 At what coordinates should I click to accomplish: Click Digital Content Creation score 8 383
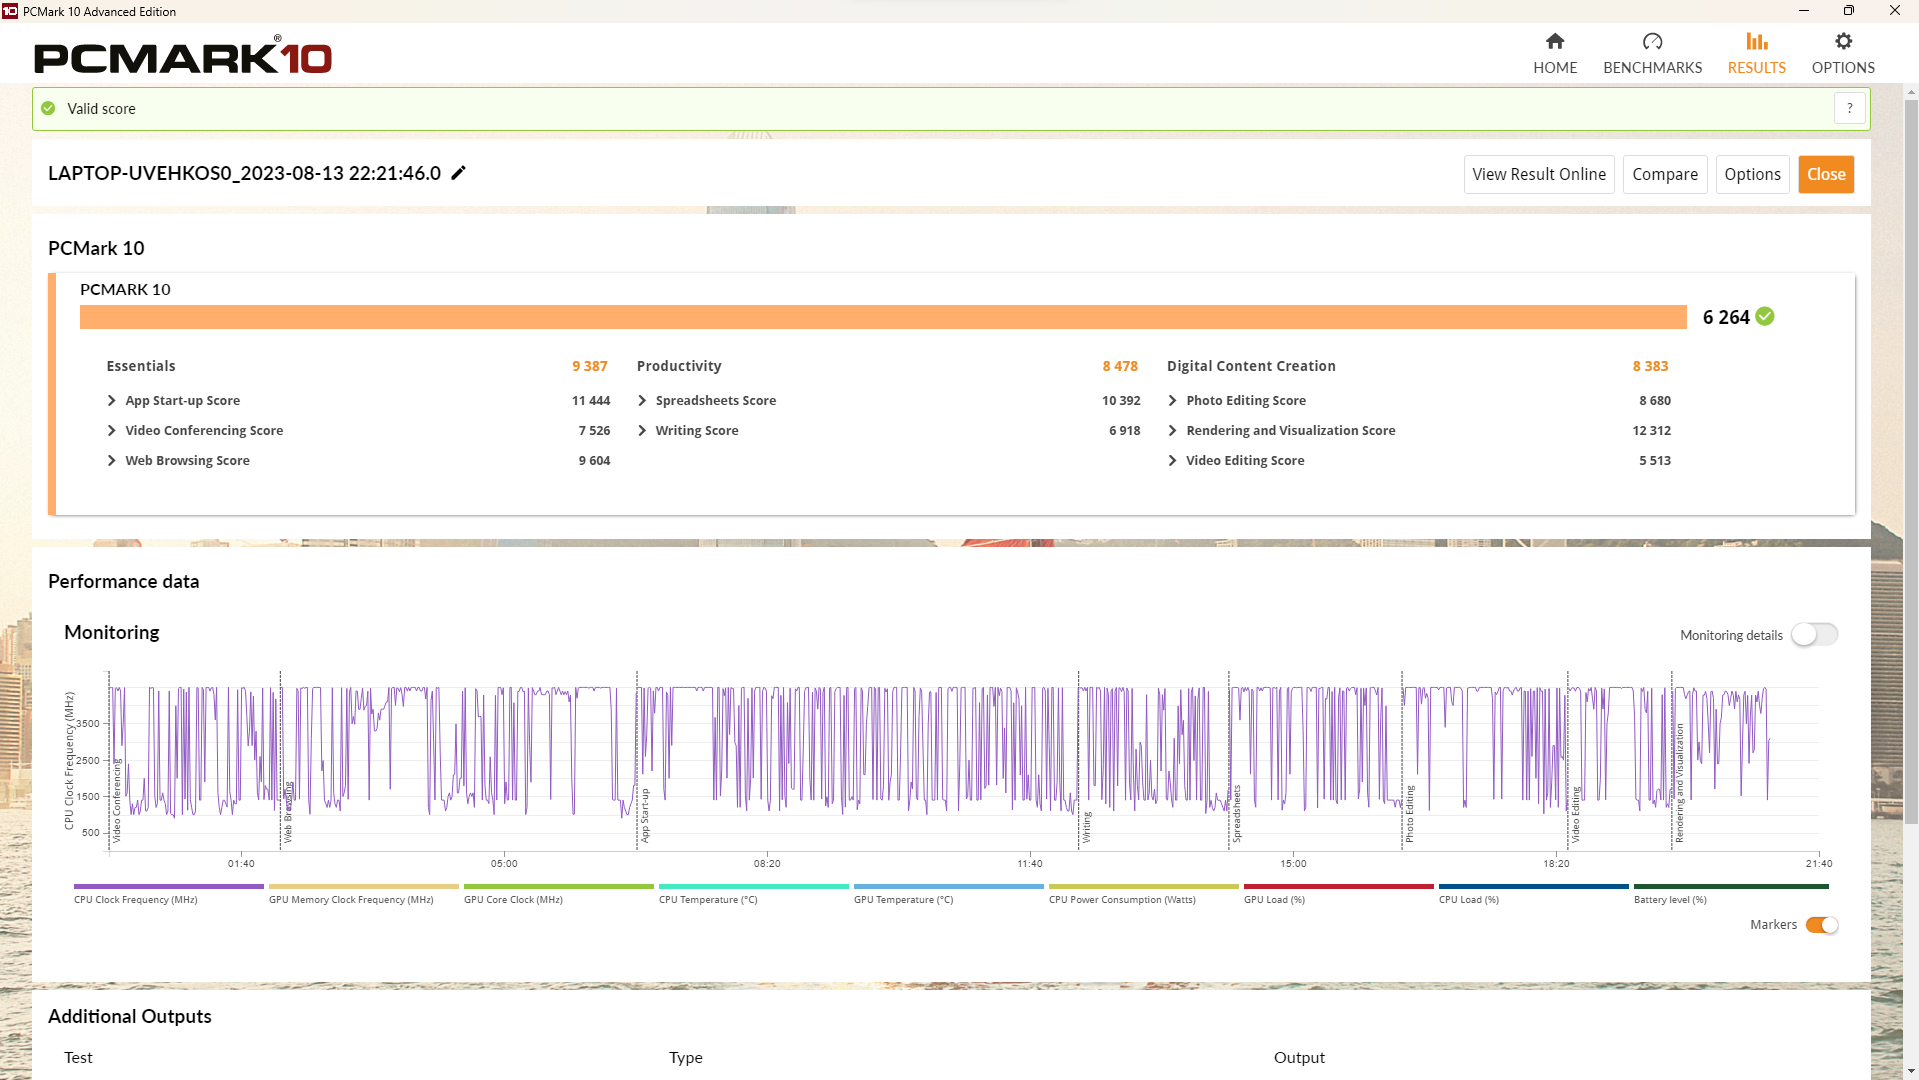pos(1651,366)
